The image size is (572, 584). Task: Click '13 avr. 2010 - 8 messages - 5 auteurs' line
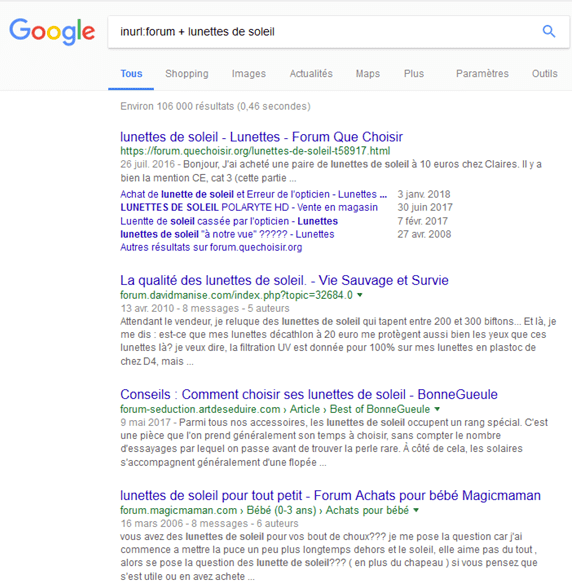[205, 308]
